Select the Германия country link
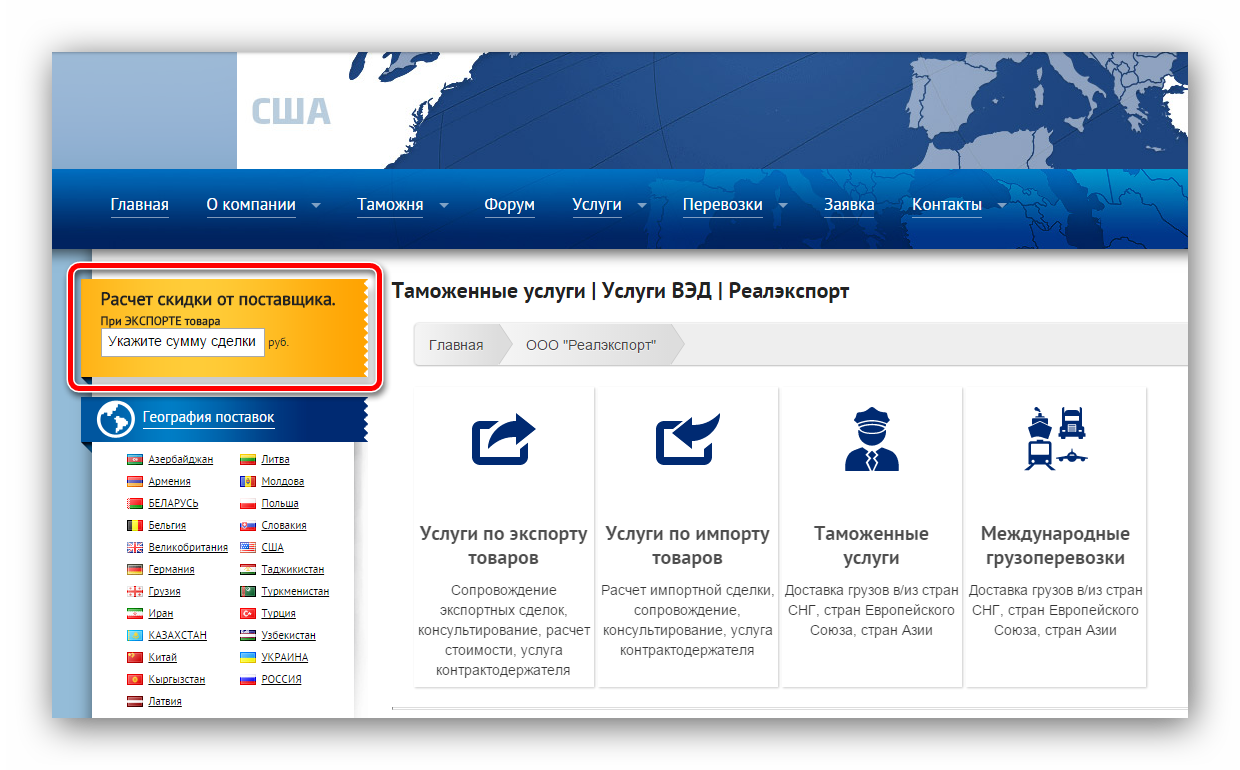1240x770 pixels. coord(171,570)
